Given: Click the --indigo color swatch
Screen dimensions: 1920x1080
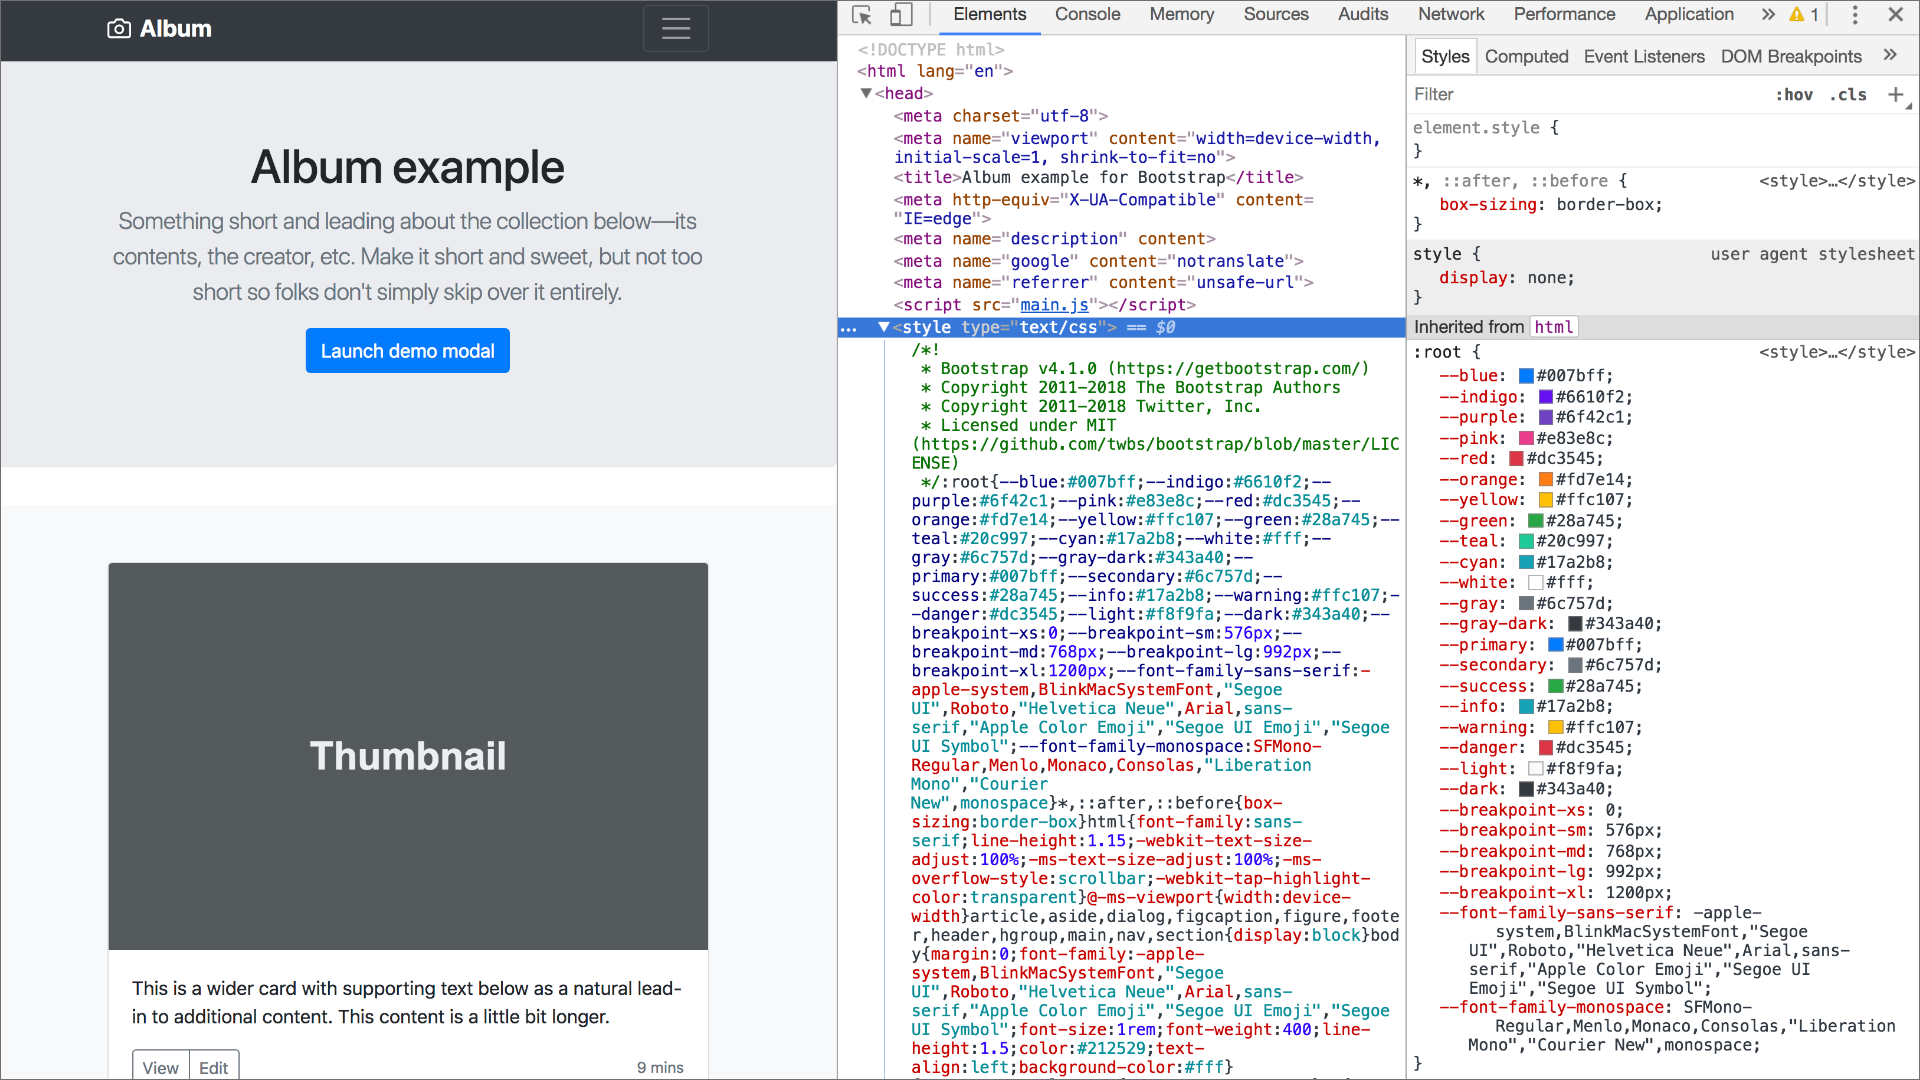Looking at the screenshot, I should pyautogui.click(x=1546, y=397).
